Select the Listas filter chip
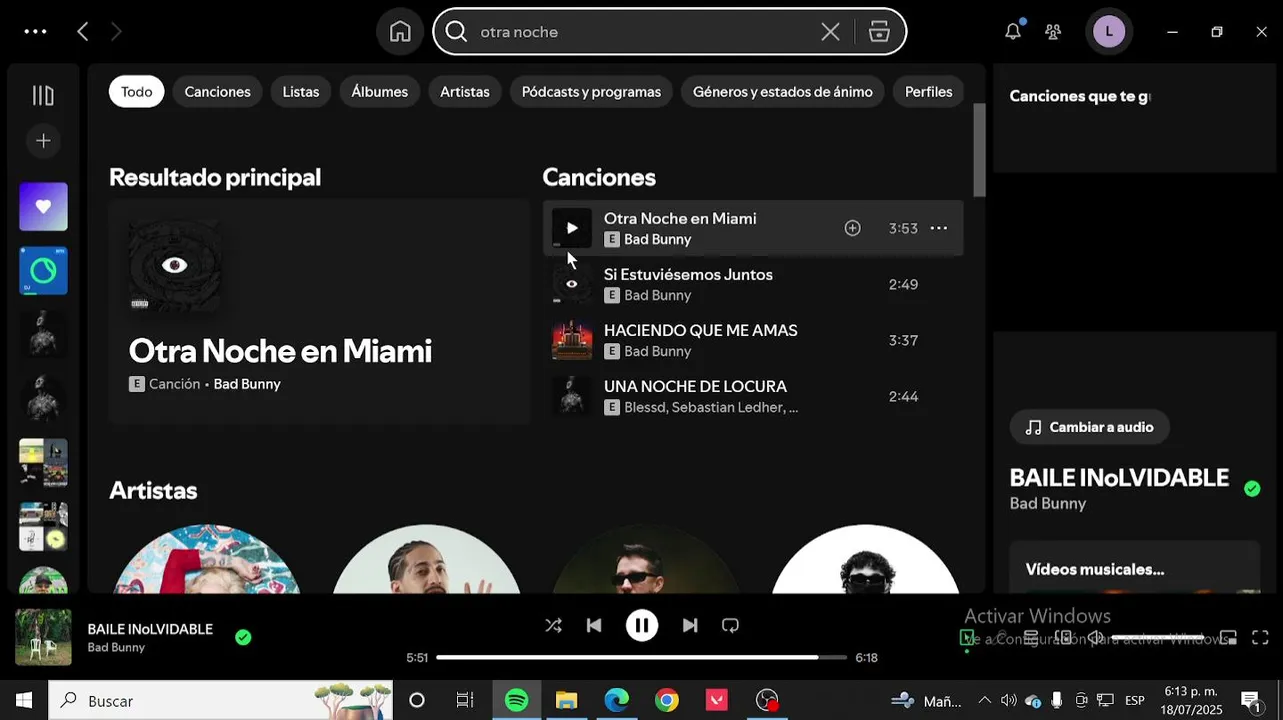The image size is (1283, 720). (x=301, y=92)
